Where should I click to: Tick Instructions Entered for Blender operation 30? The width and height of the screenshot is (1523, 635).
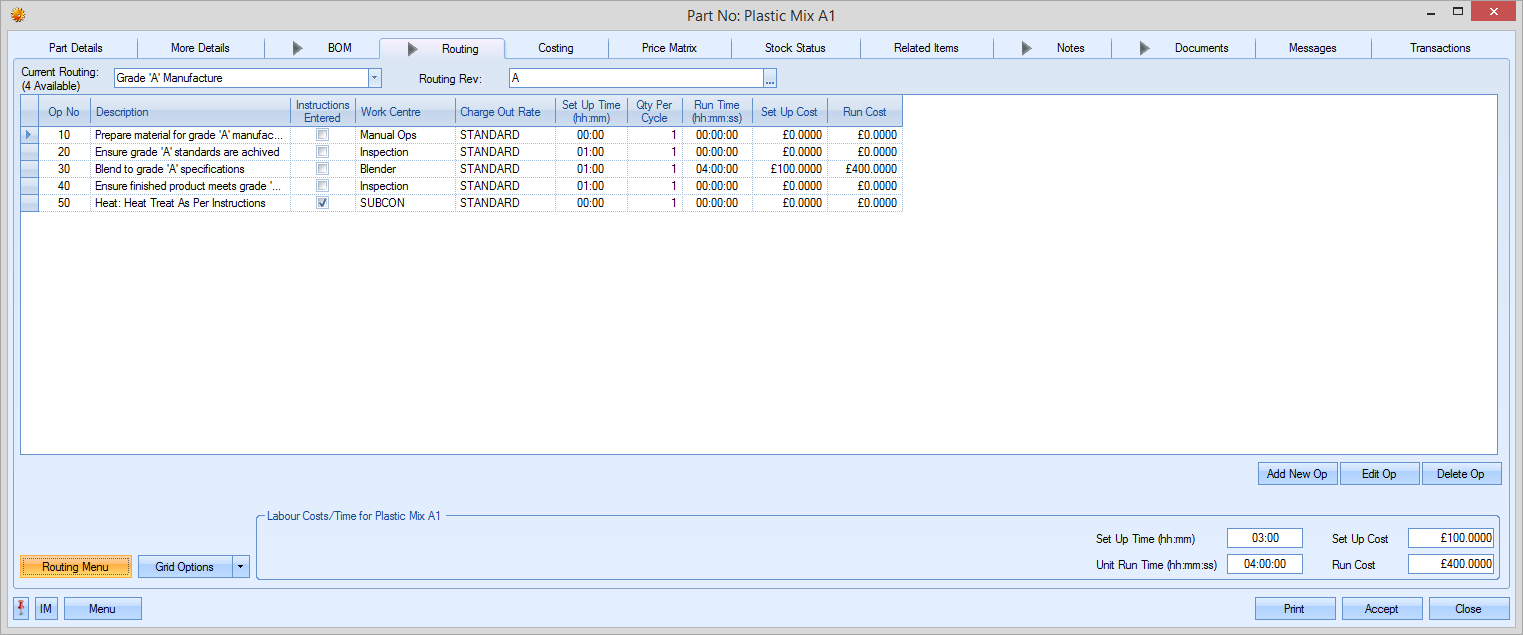pyautogui.click(x=322, y=169)
